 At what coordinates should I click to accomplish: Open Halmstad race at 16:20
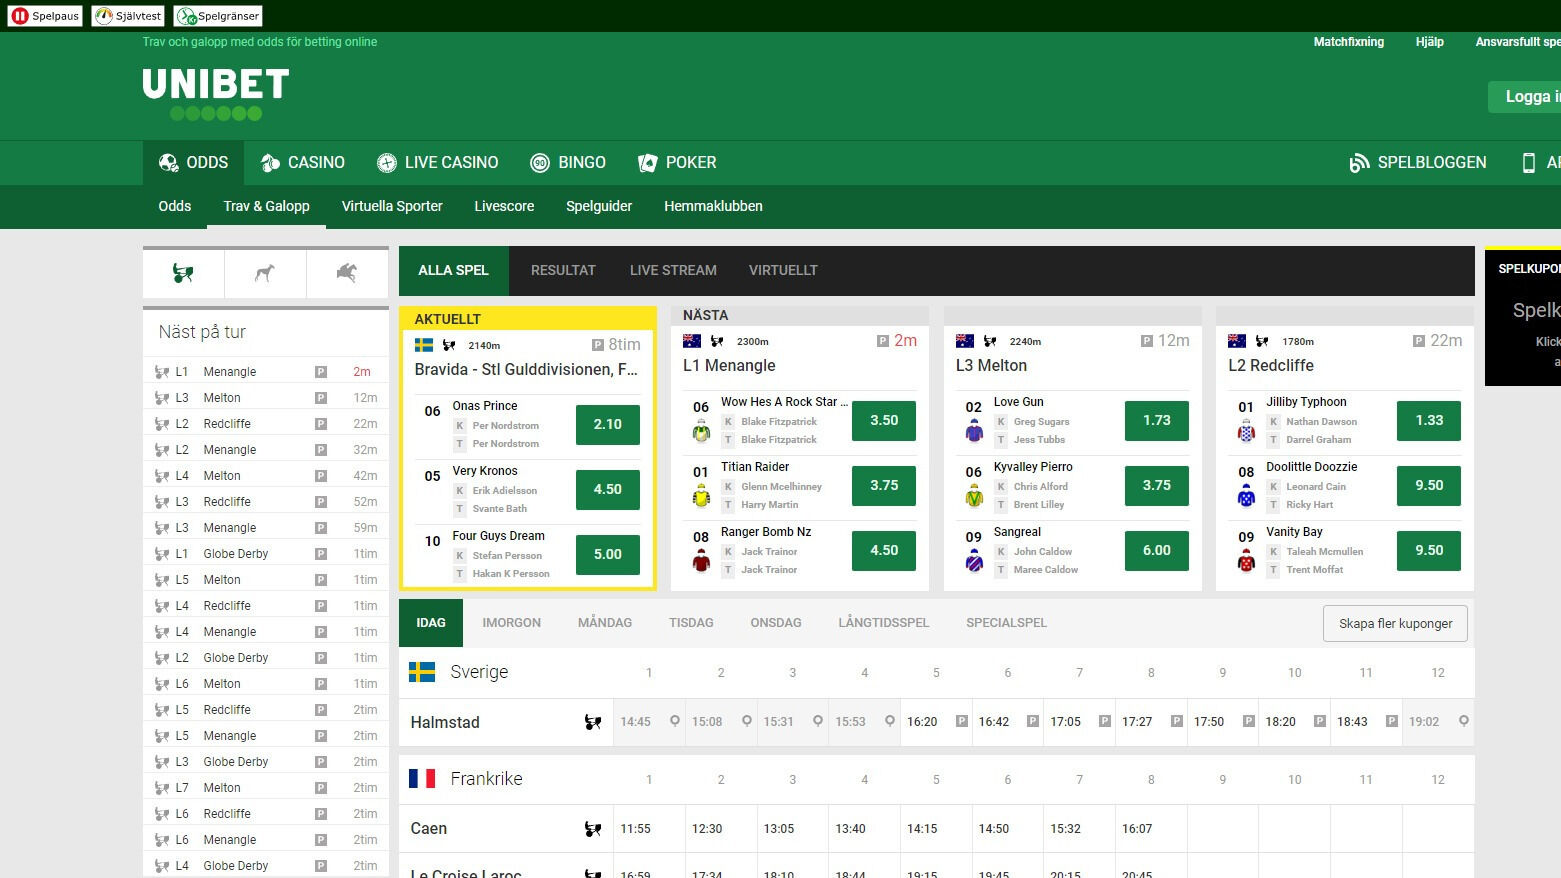coord(935,722)
